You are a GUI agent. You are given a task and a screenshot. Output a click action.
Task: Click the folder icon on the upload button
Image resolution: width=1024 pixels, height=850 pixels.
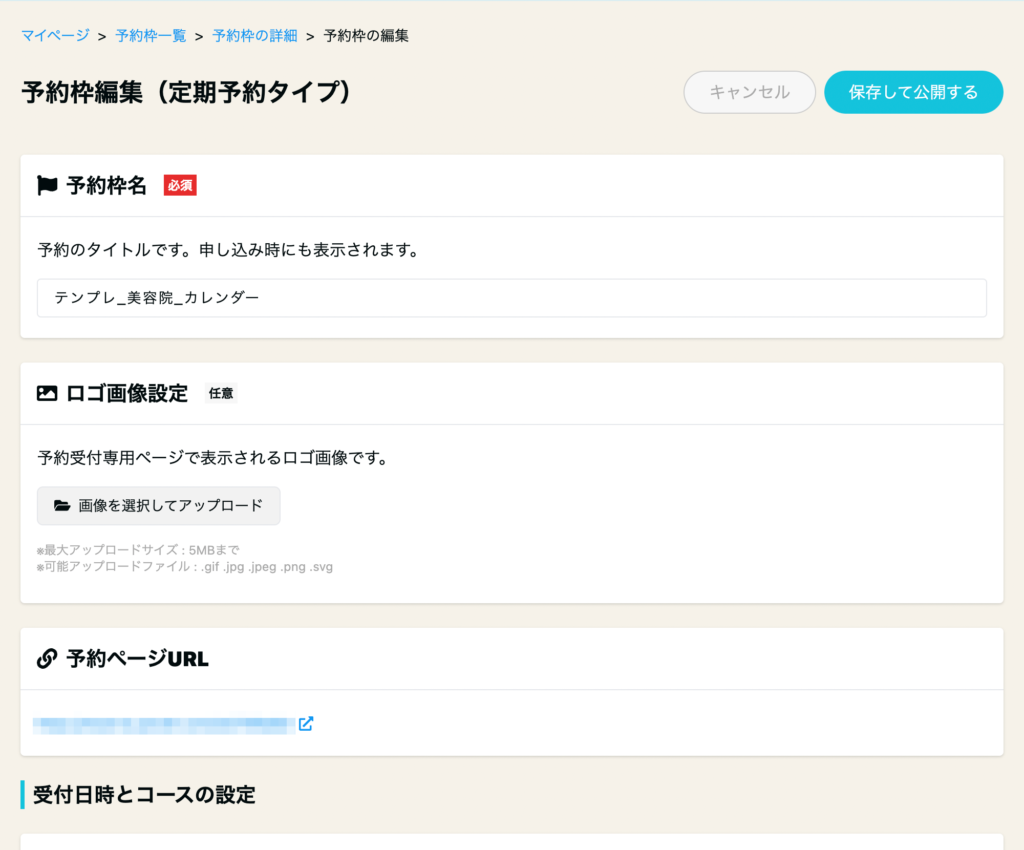tap(62, 506)
